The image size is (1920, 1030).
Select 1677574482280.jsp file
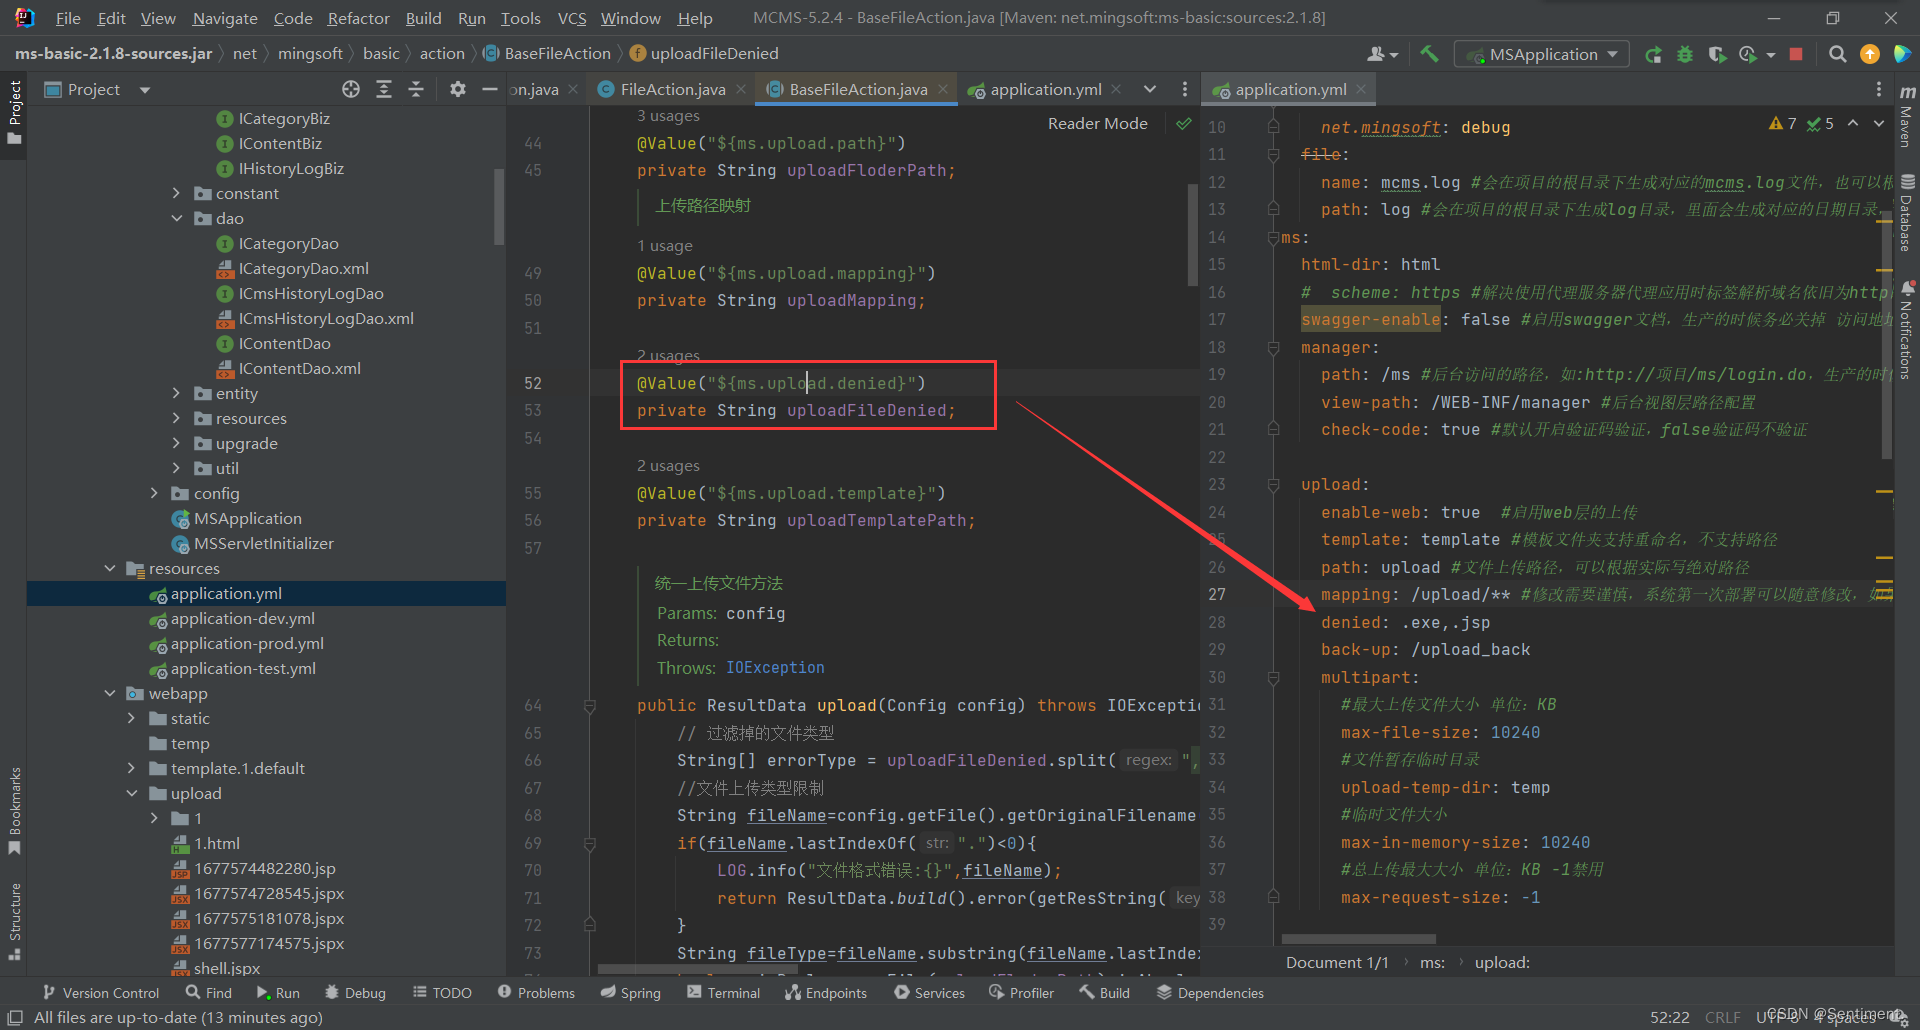click(x=254, y=868)
